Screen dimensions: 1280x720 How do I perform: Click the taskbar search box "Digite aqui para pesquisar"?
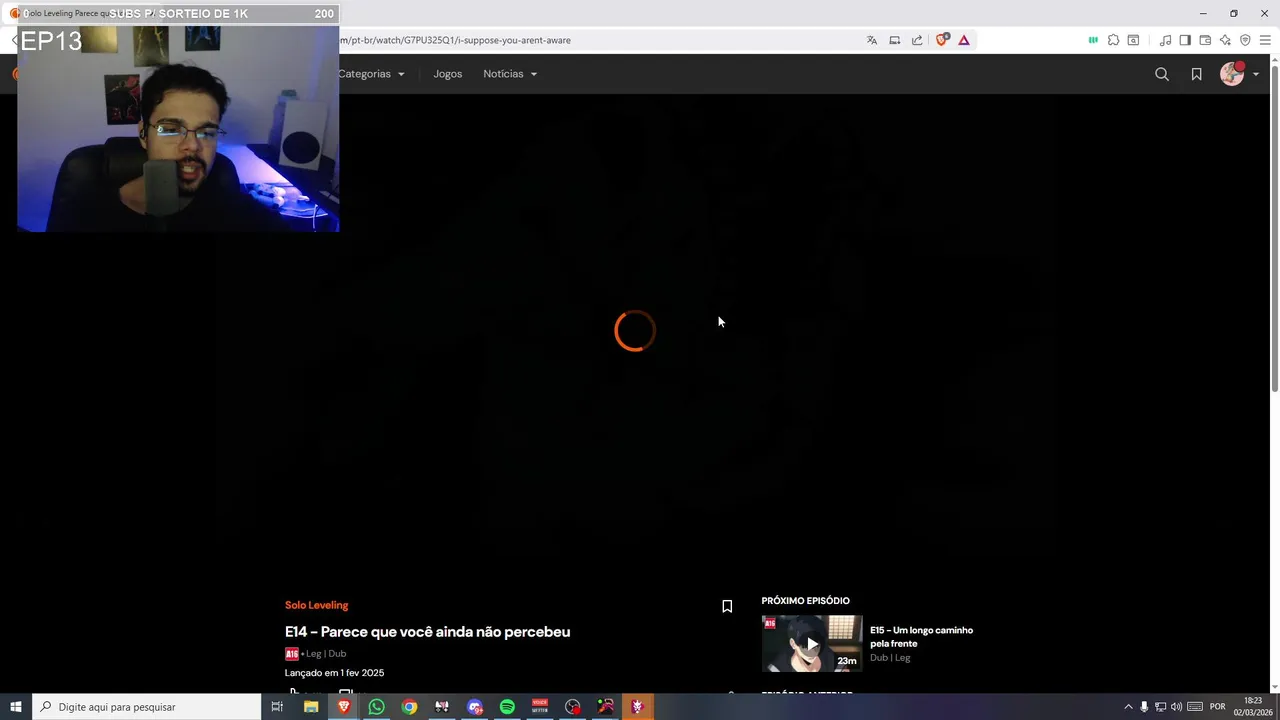point(147,707)
